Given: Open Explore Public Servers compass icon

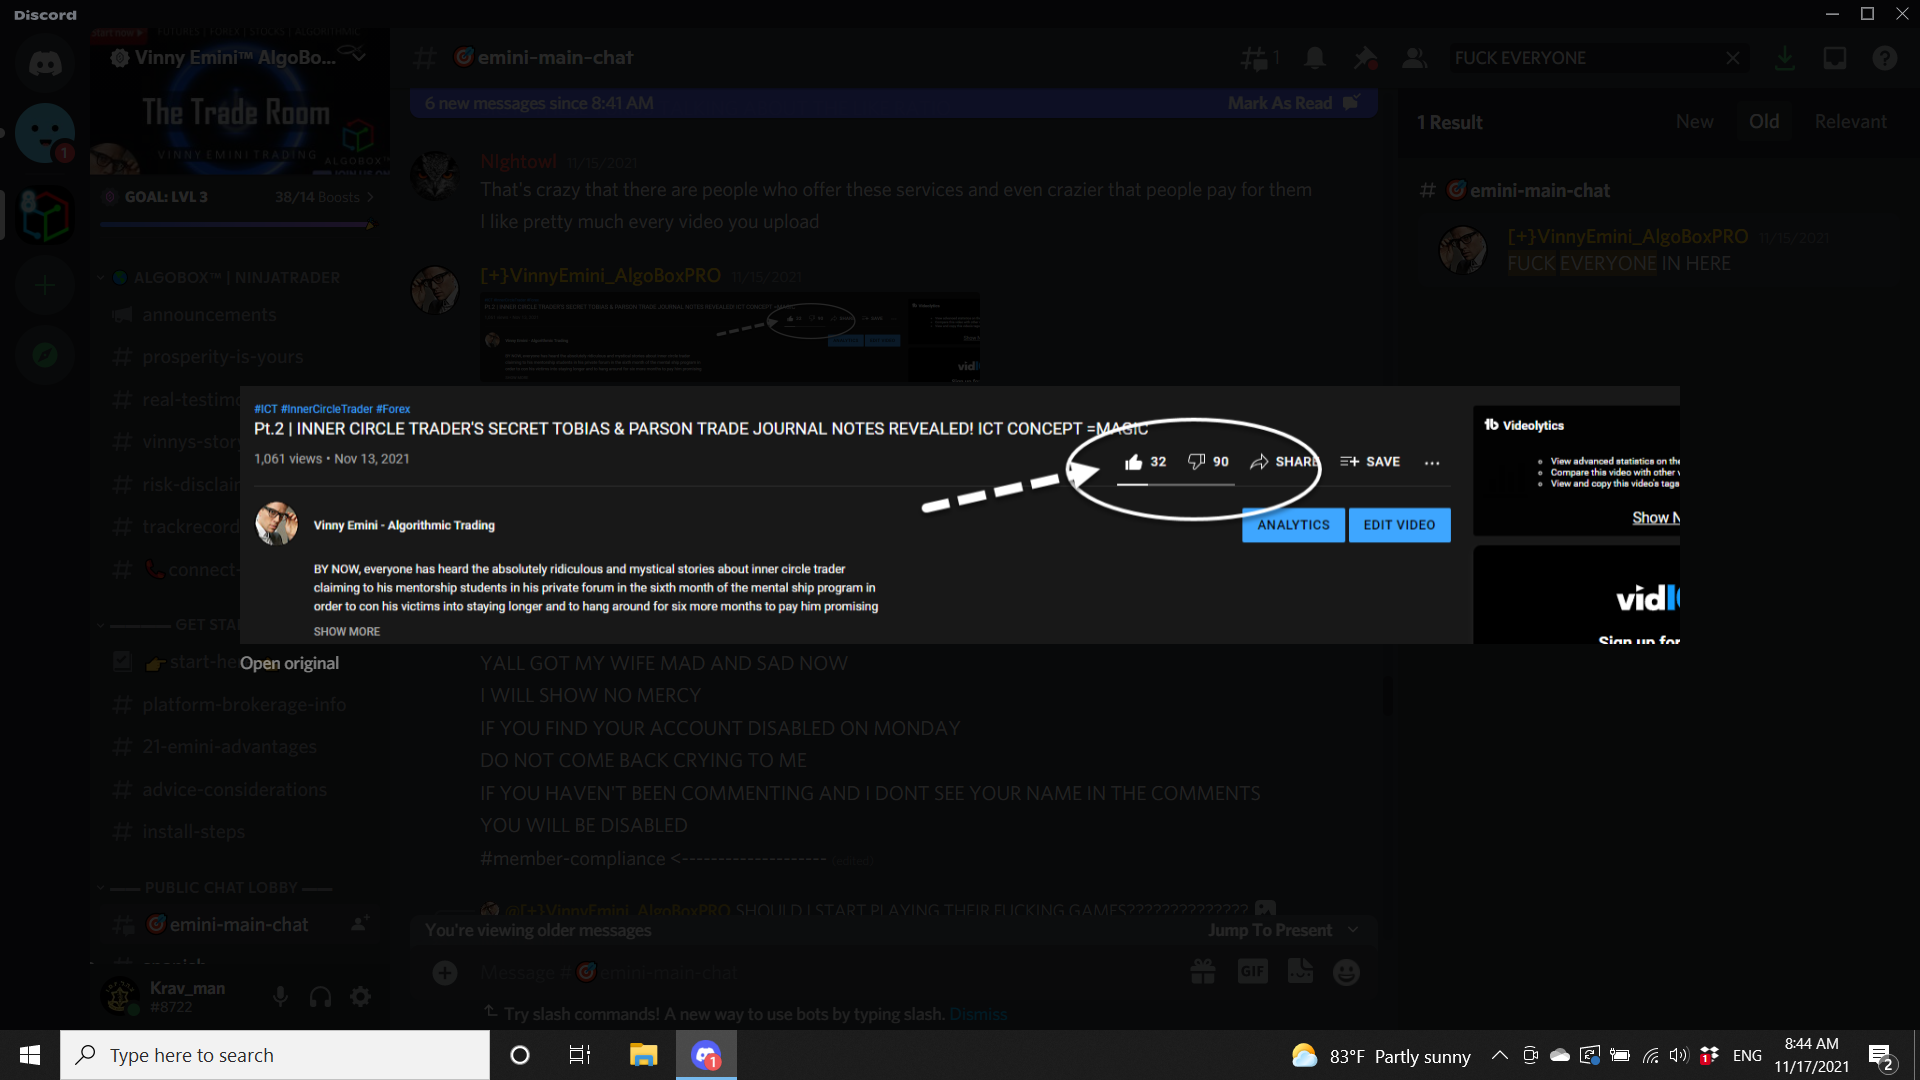Looking at the screenshot, I should [x=45, y=355].
